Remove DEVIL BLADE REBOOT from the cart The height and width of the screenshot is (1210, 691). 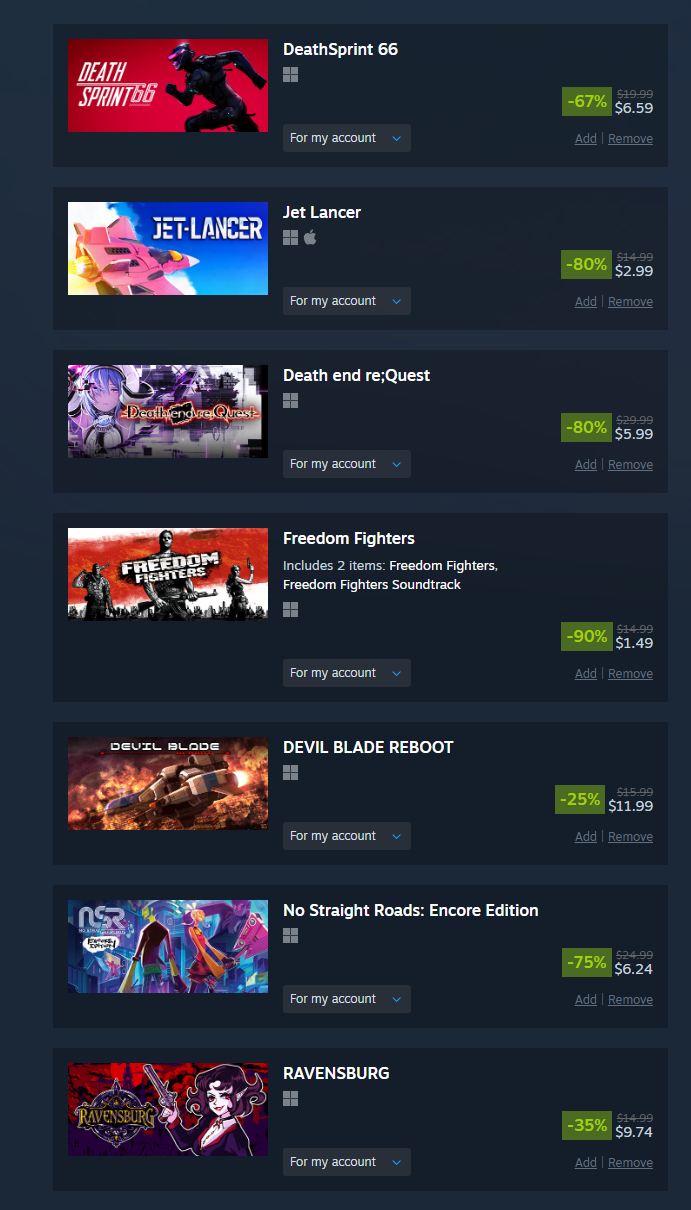(x=630, y=837)
